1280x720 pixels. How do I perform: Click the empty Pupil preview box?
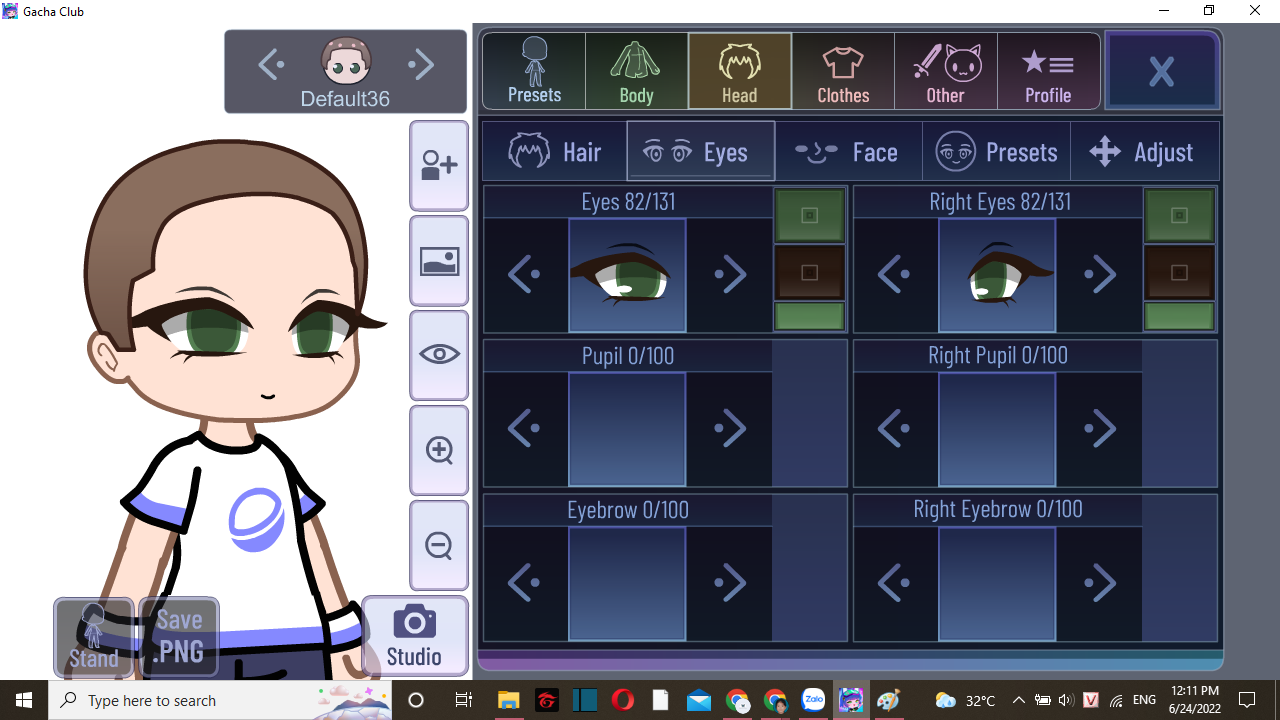pos(627,429)
